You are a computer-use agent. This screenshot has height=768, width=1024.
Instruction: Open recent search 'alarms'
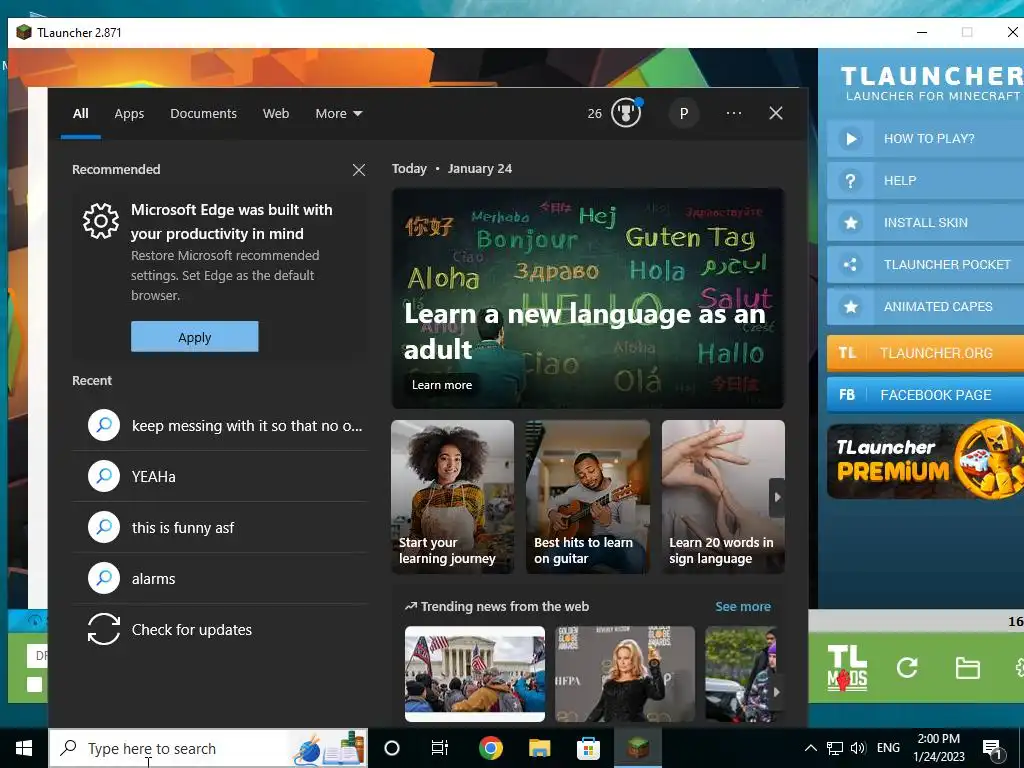click(220, 579)
